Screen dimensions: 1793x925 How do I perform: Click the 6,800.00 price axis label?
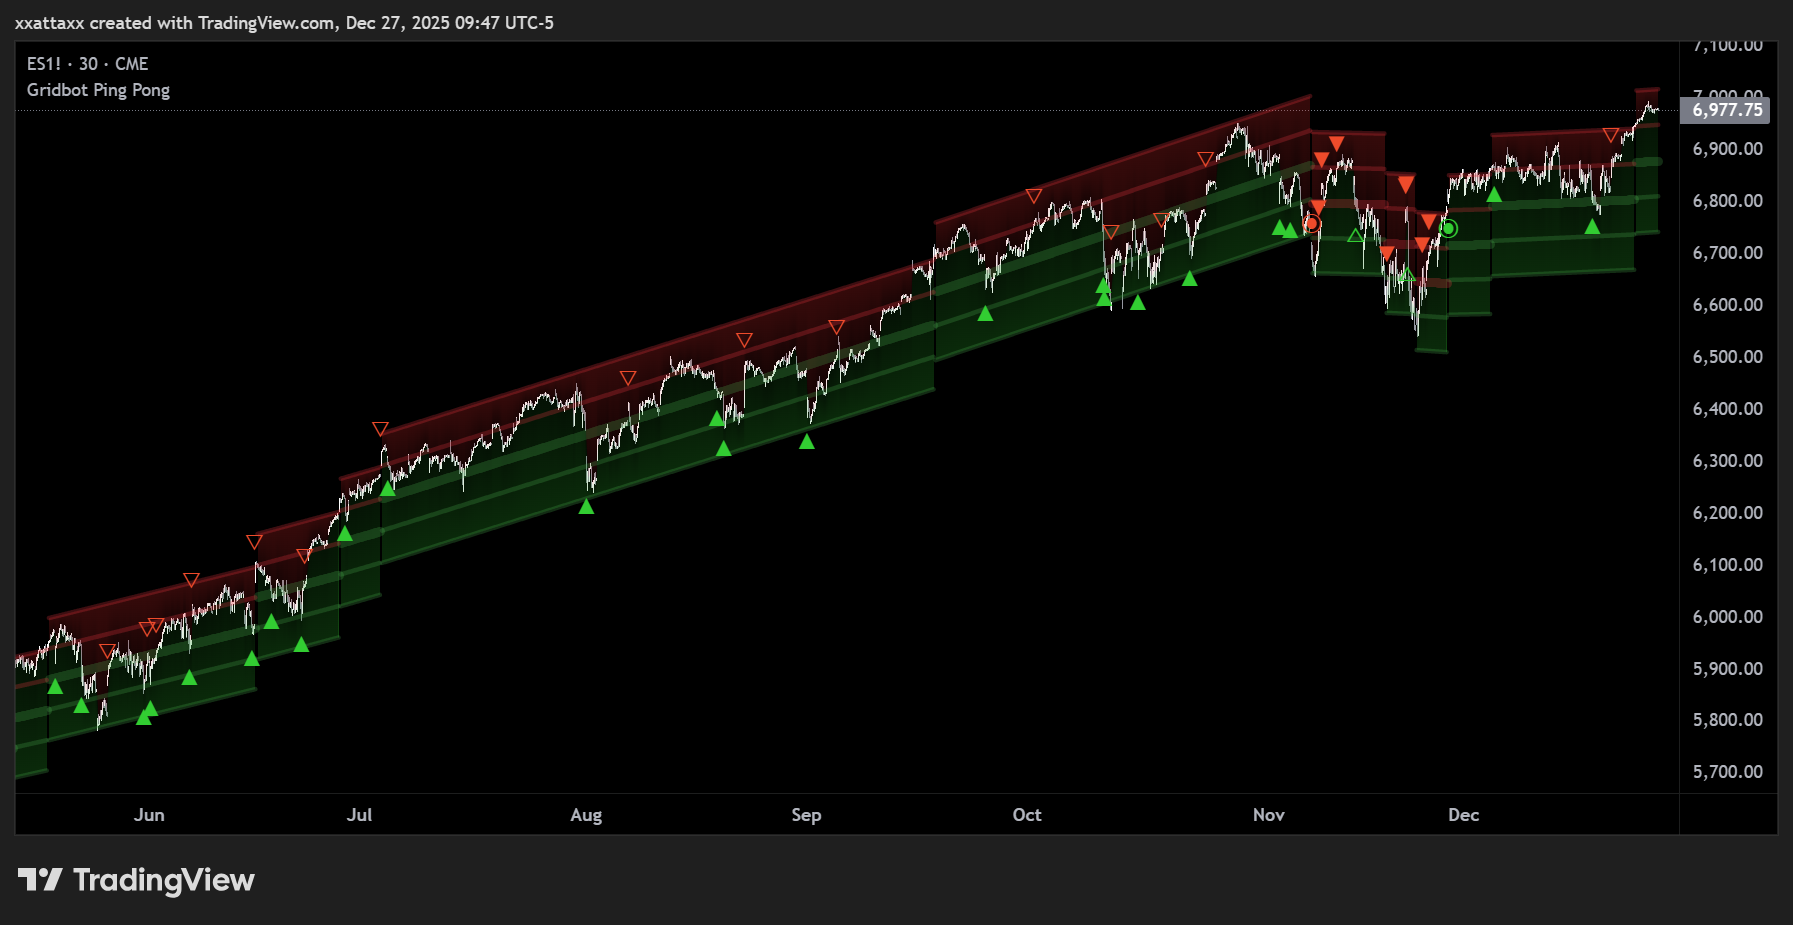[x=1727, y=201]
